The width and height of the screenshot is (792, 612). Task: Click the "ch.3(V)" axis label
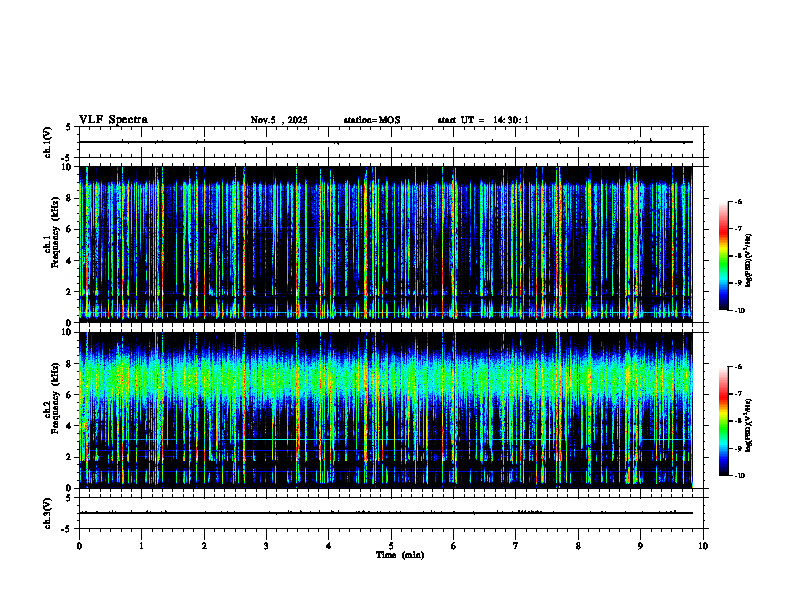click(48, 513)
